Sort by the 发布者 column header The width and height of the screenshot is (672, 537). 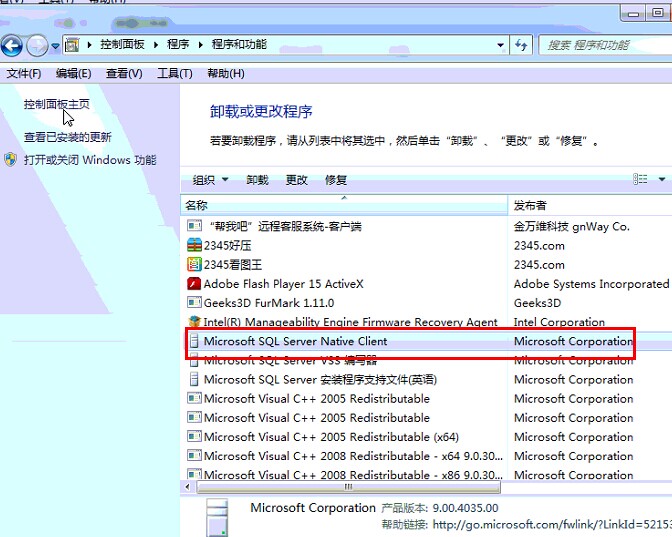[x=590, y=205]
